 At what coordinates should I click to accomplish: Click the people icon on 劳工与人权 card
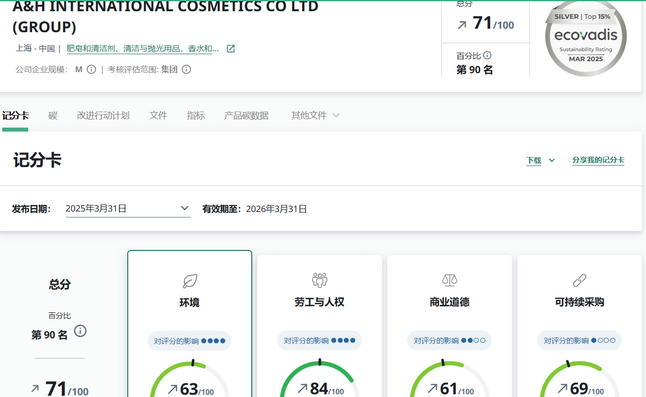pyautogui.click(x=320, y=280)
